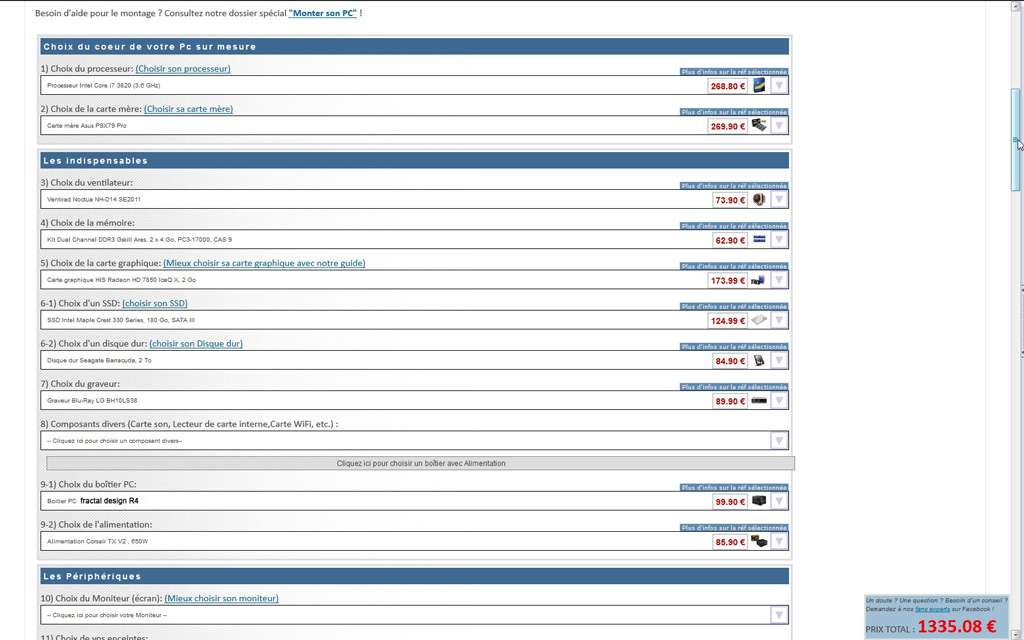Open the "Monter son PC" guide link

pyautogui.click(x=323, y=13)
